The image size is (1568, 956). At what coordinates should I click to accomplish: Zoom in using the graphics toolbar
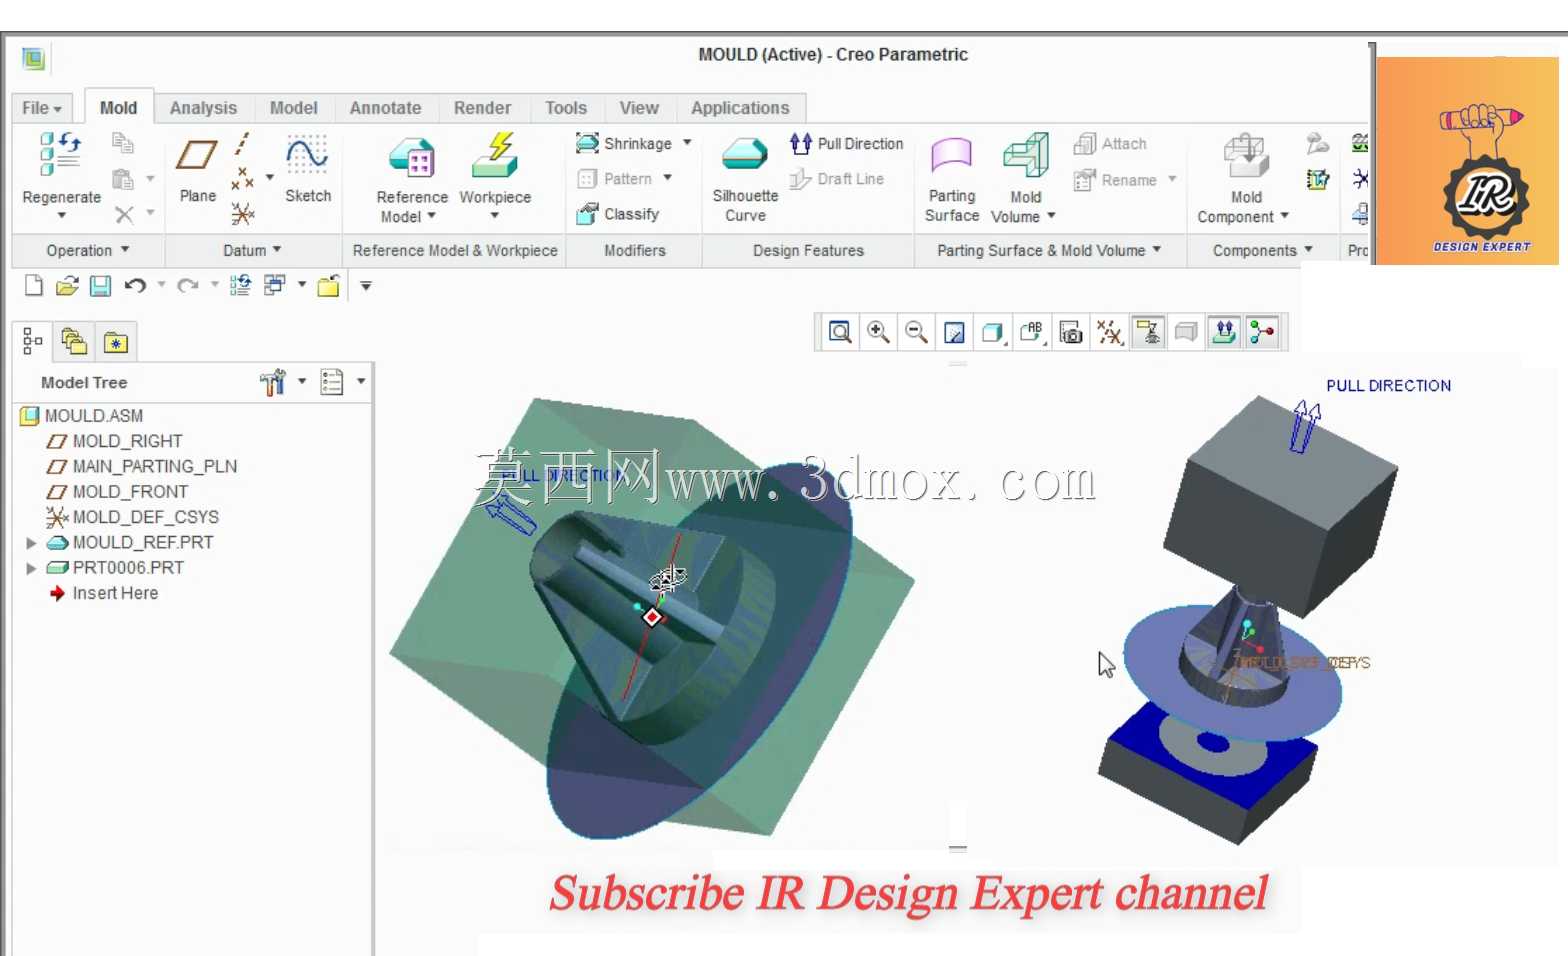click(878, 332)
